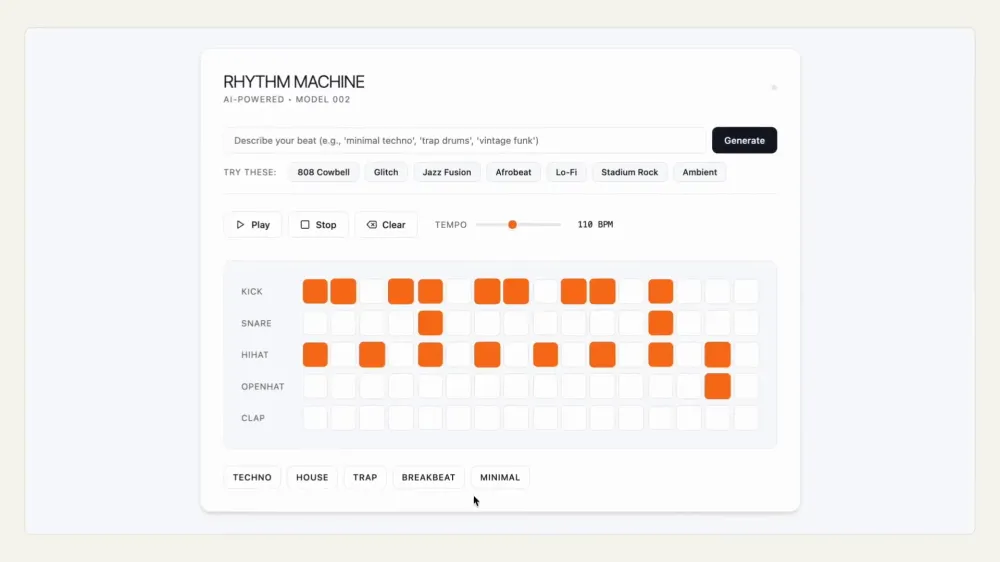Toggle the active OPENHAT step
This screenshot has width=1000, height=562.
pyautogui.click(x=717, y=387)
